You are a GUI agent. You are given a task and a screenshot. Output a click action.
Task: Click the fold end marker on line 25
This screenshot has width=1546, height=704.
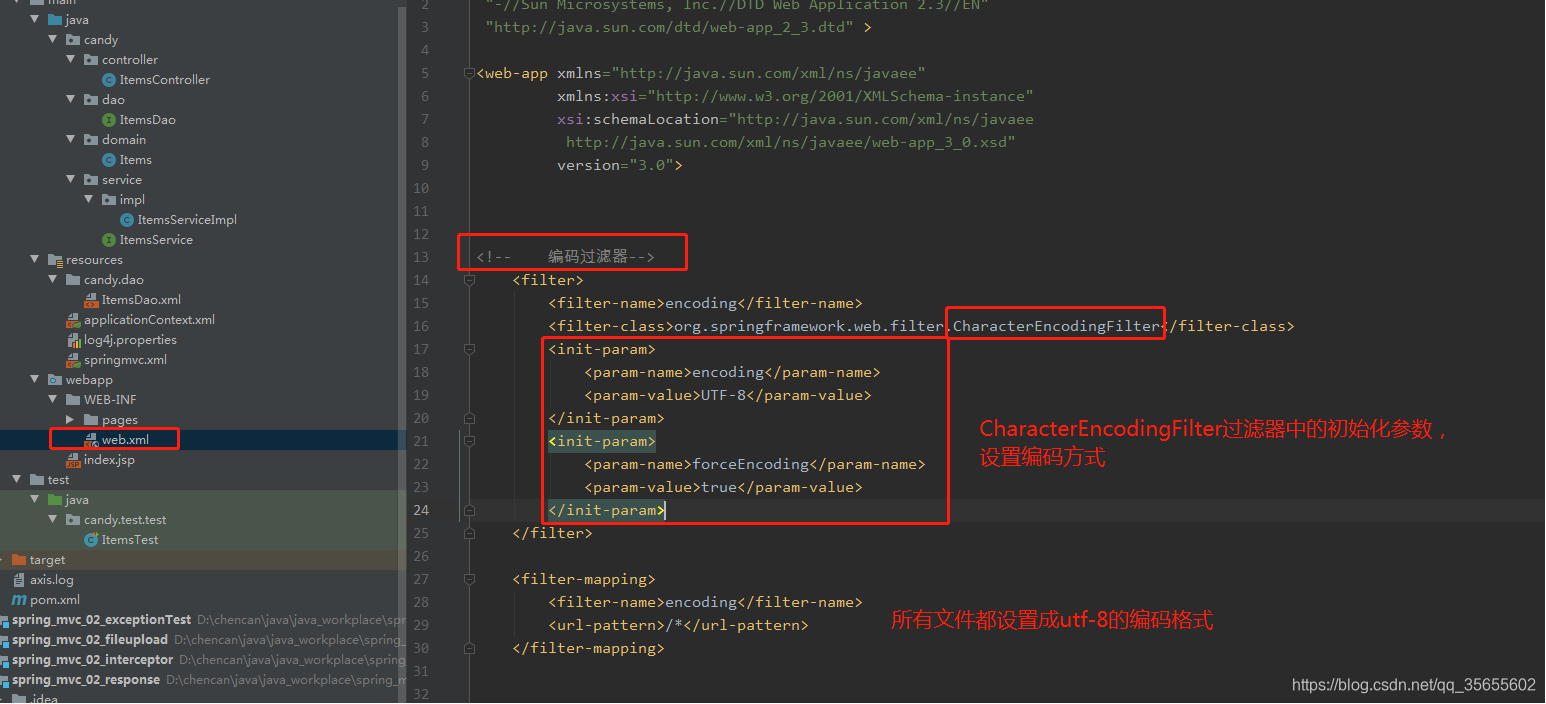pyautogui.click(x=469, y=533)
